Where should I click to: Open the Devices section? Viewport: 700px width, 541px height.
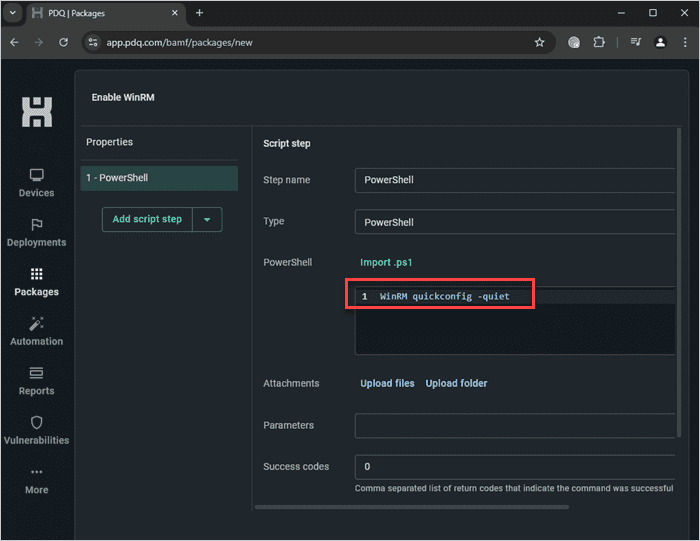click(x=37, y=183)
